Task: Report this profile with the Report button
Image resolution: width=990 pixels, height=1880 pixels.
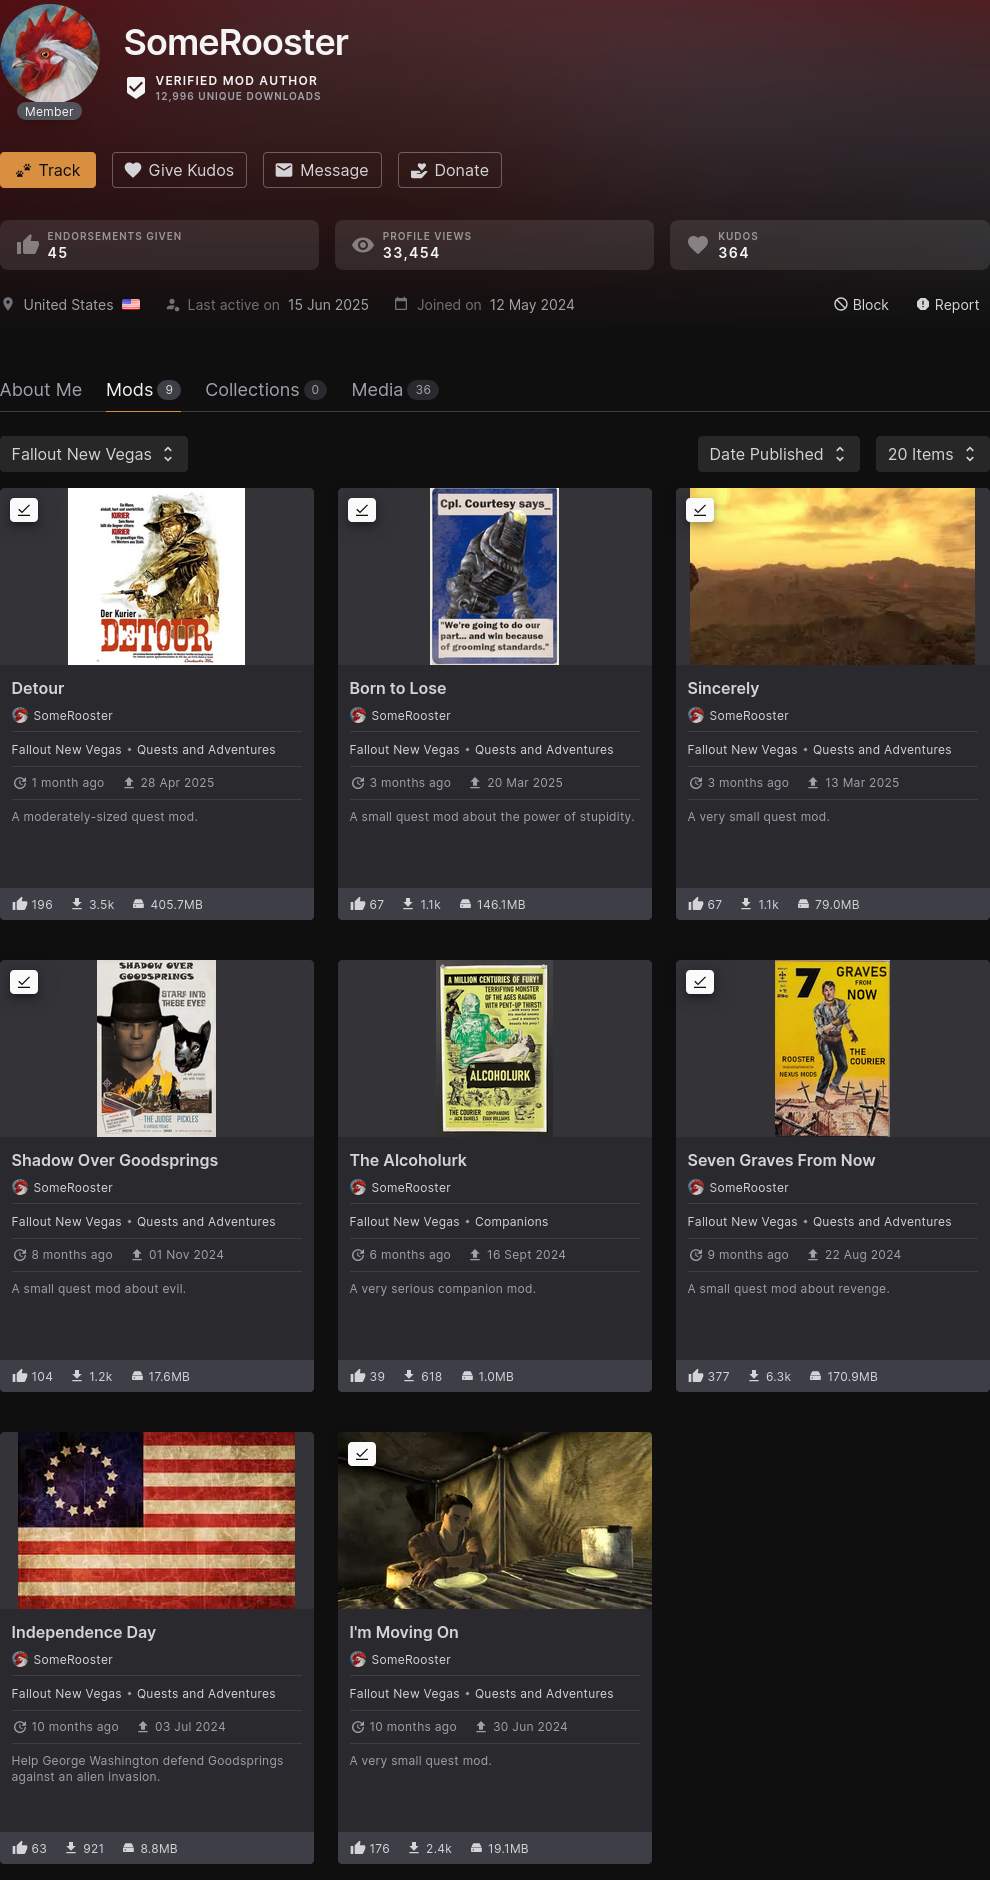Action: 947,304
